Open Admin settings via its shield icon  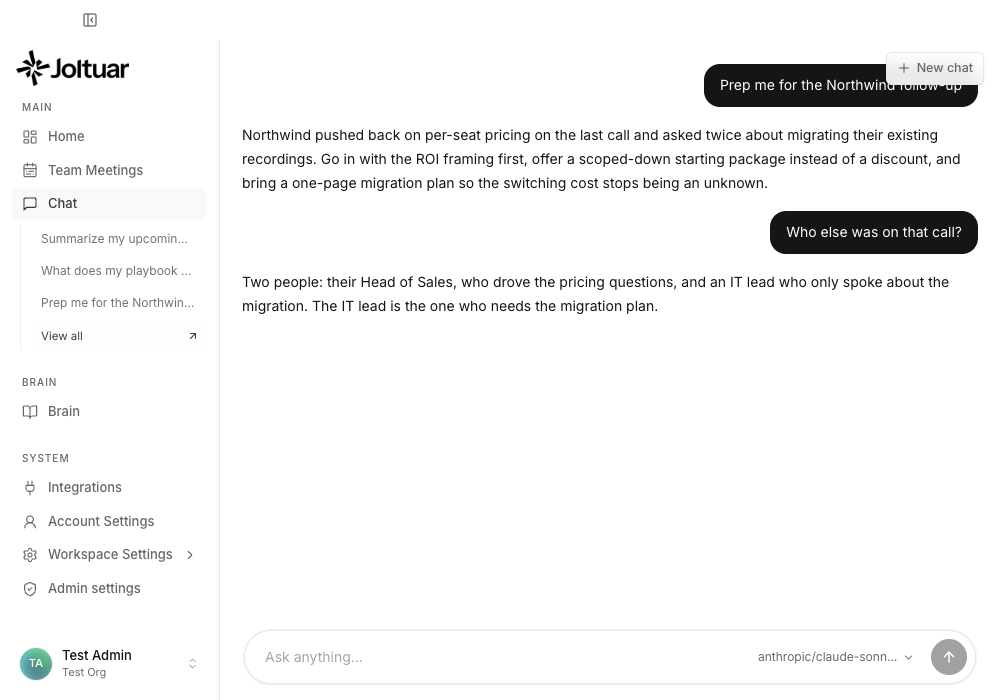(30, 588)
